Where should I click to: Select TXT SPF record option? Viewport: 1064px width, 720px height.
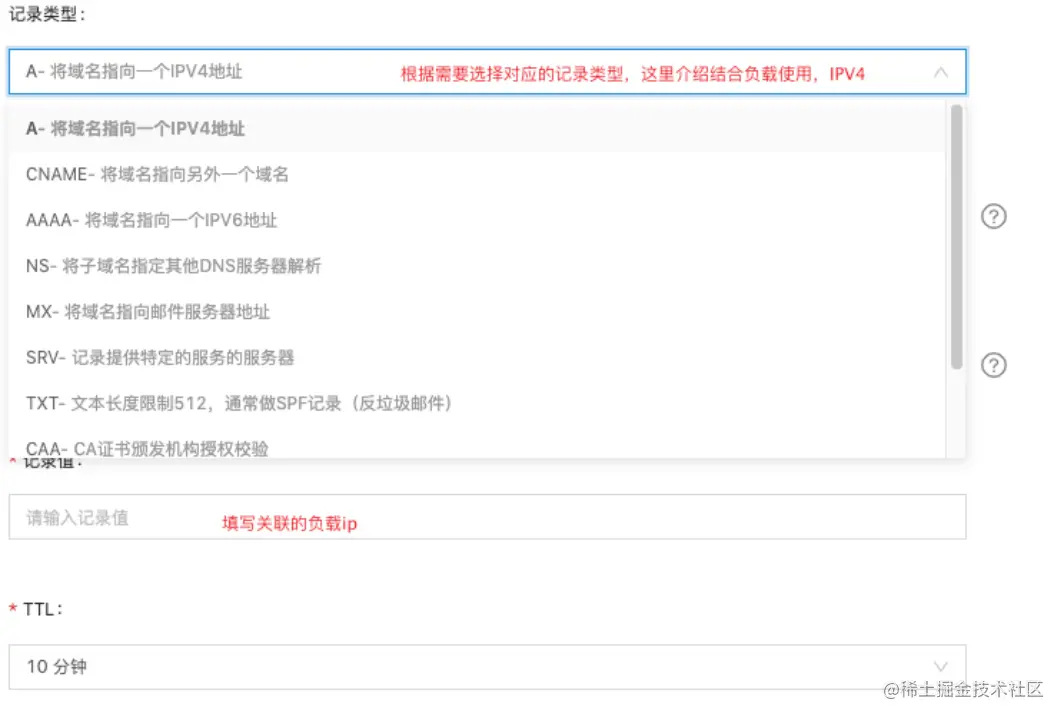click(x=477, y=403)
